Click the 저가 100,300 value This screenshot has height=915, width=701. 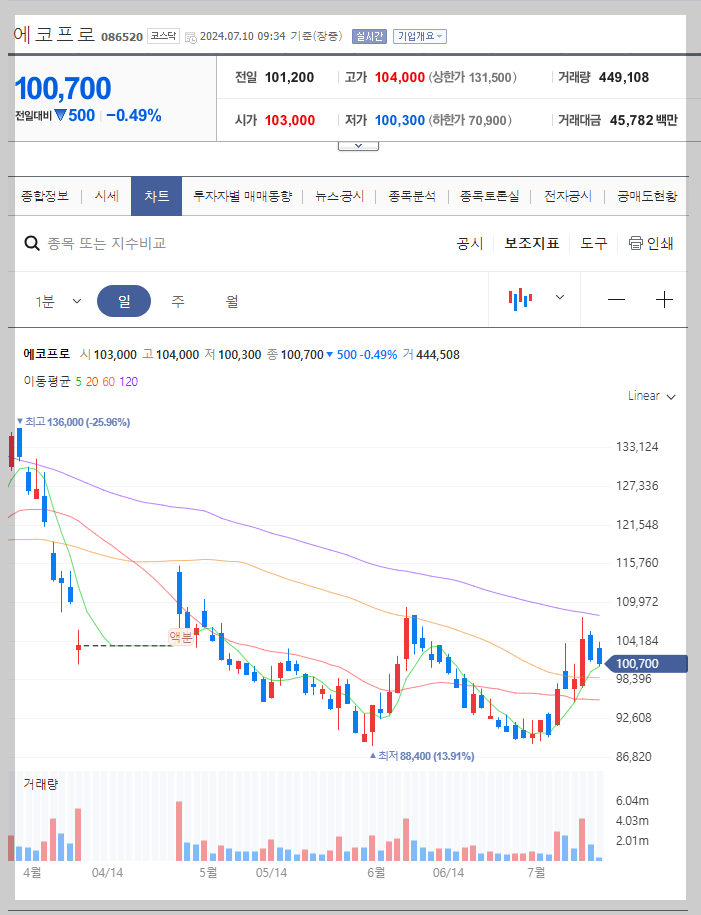click(x=400, y=120)
